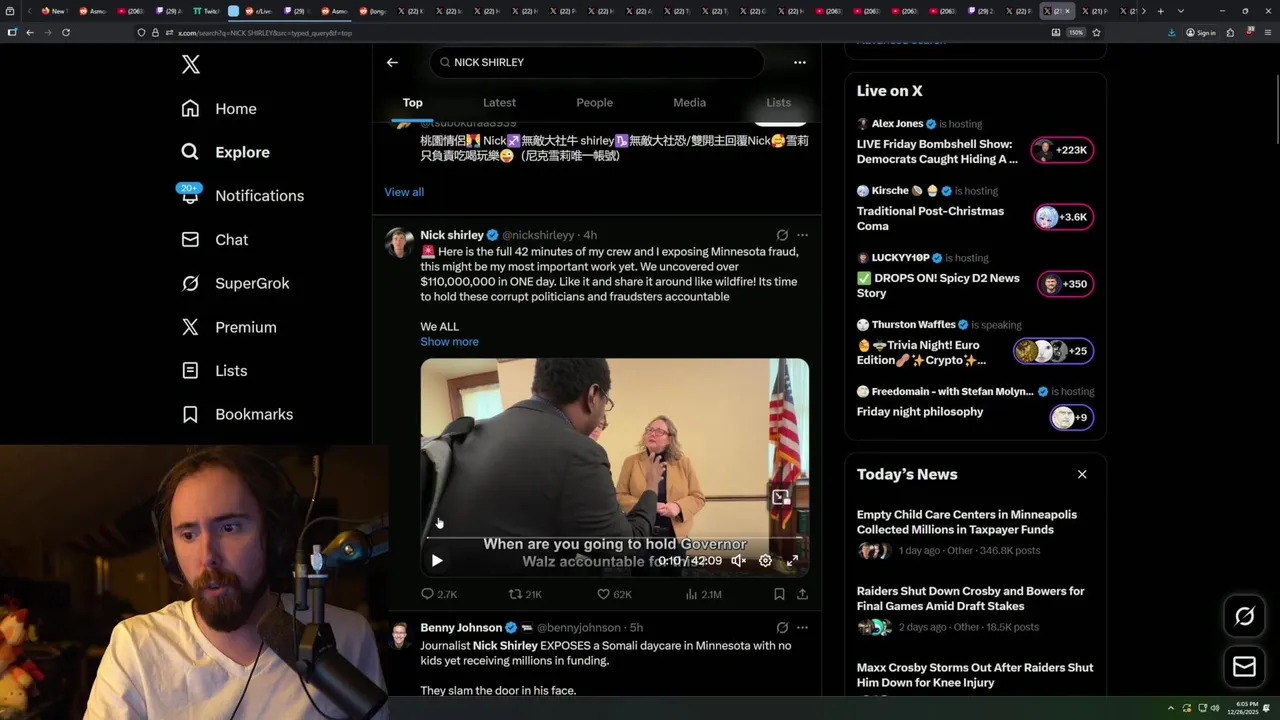The width and height of the screenshot is (1280, 720).
Task: Open a new browser tab
Action: tap(1160, 11)
